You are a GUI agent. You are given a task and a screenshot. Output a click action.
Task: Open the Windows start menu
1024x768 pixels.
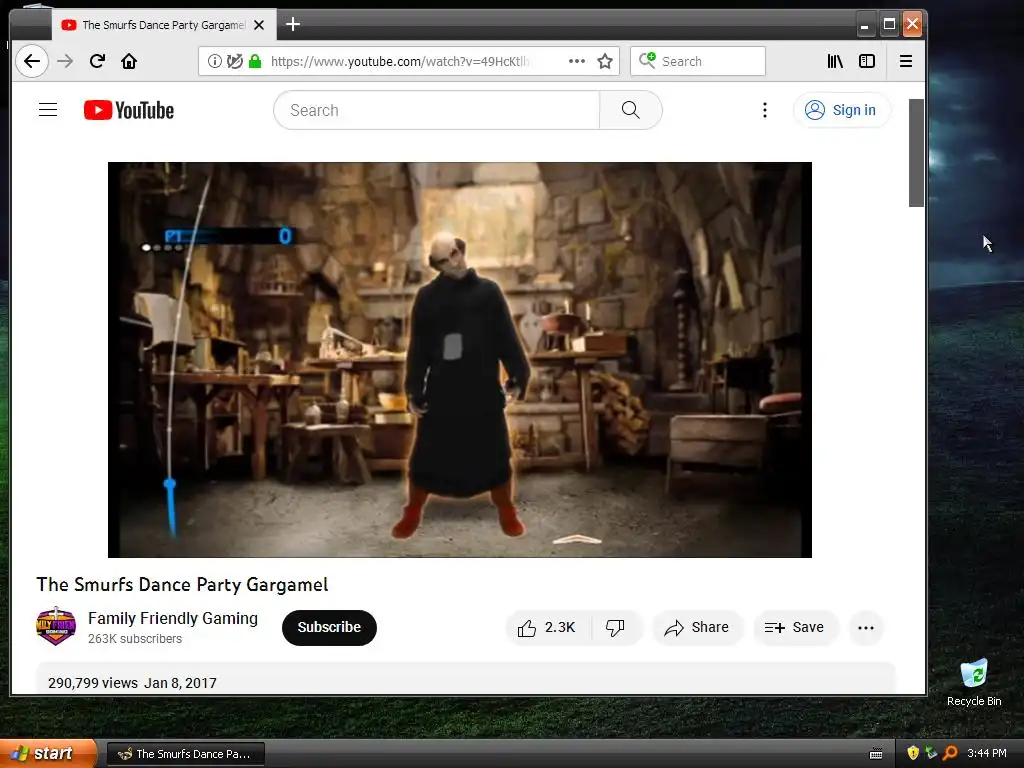point(46,754)
